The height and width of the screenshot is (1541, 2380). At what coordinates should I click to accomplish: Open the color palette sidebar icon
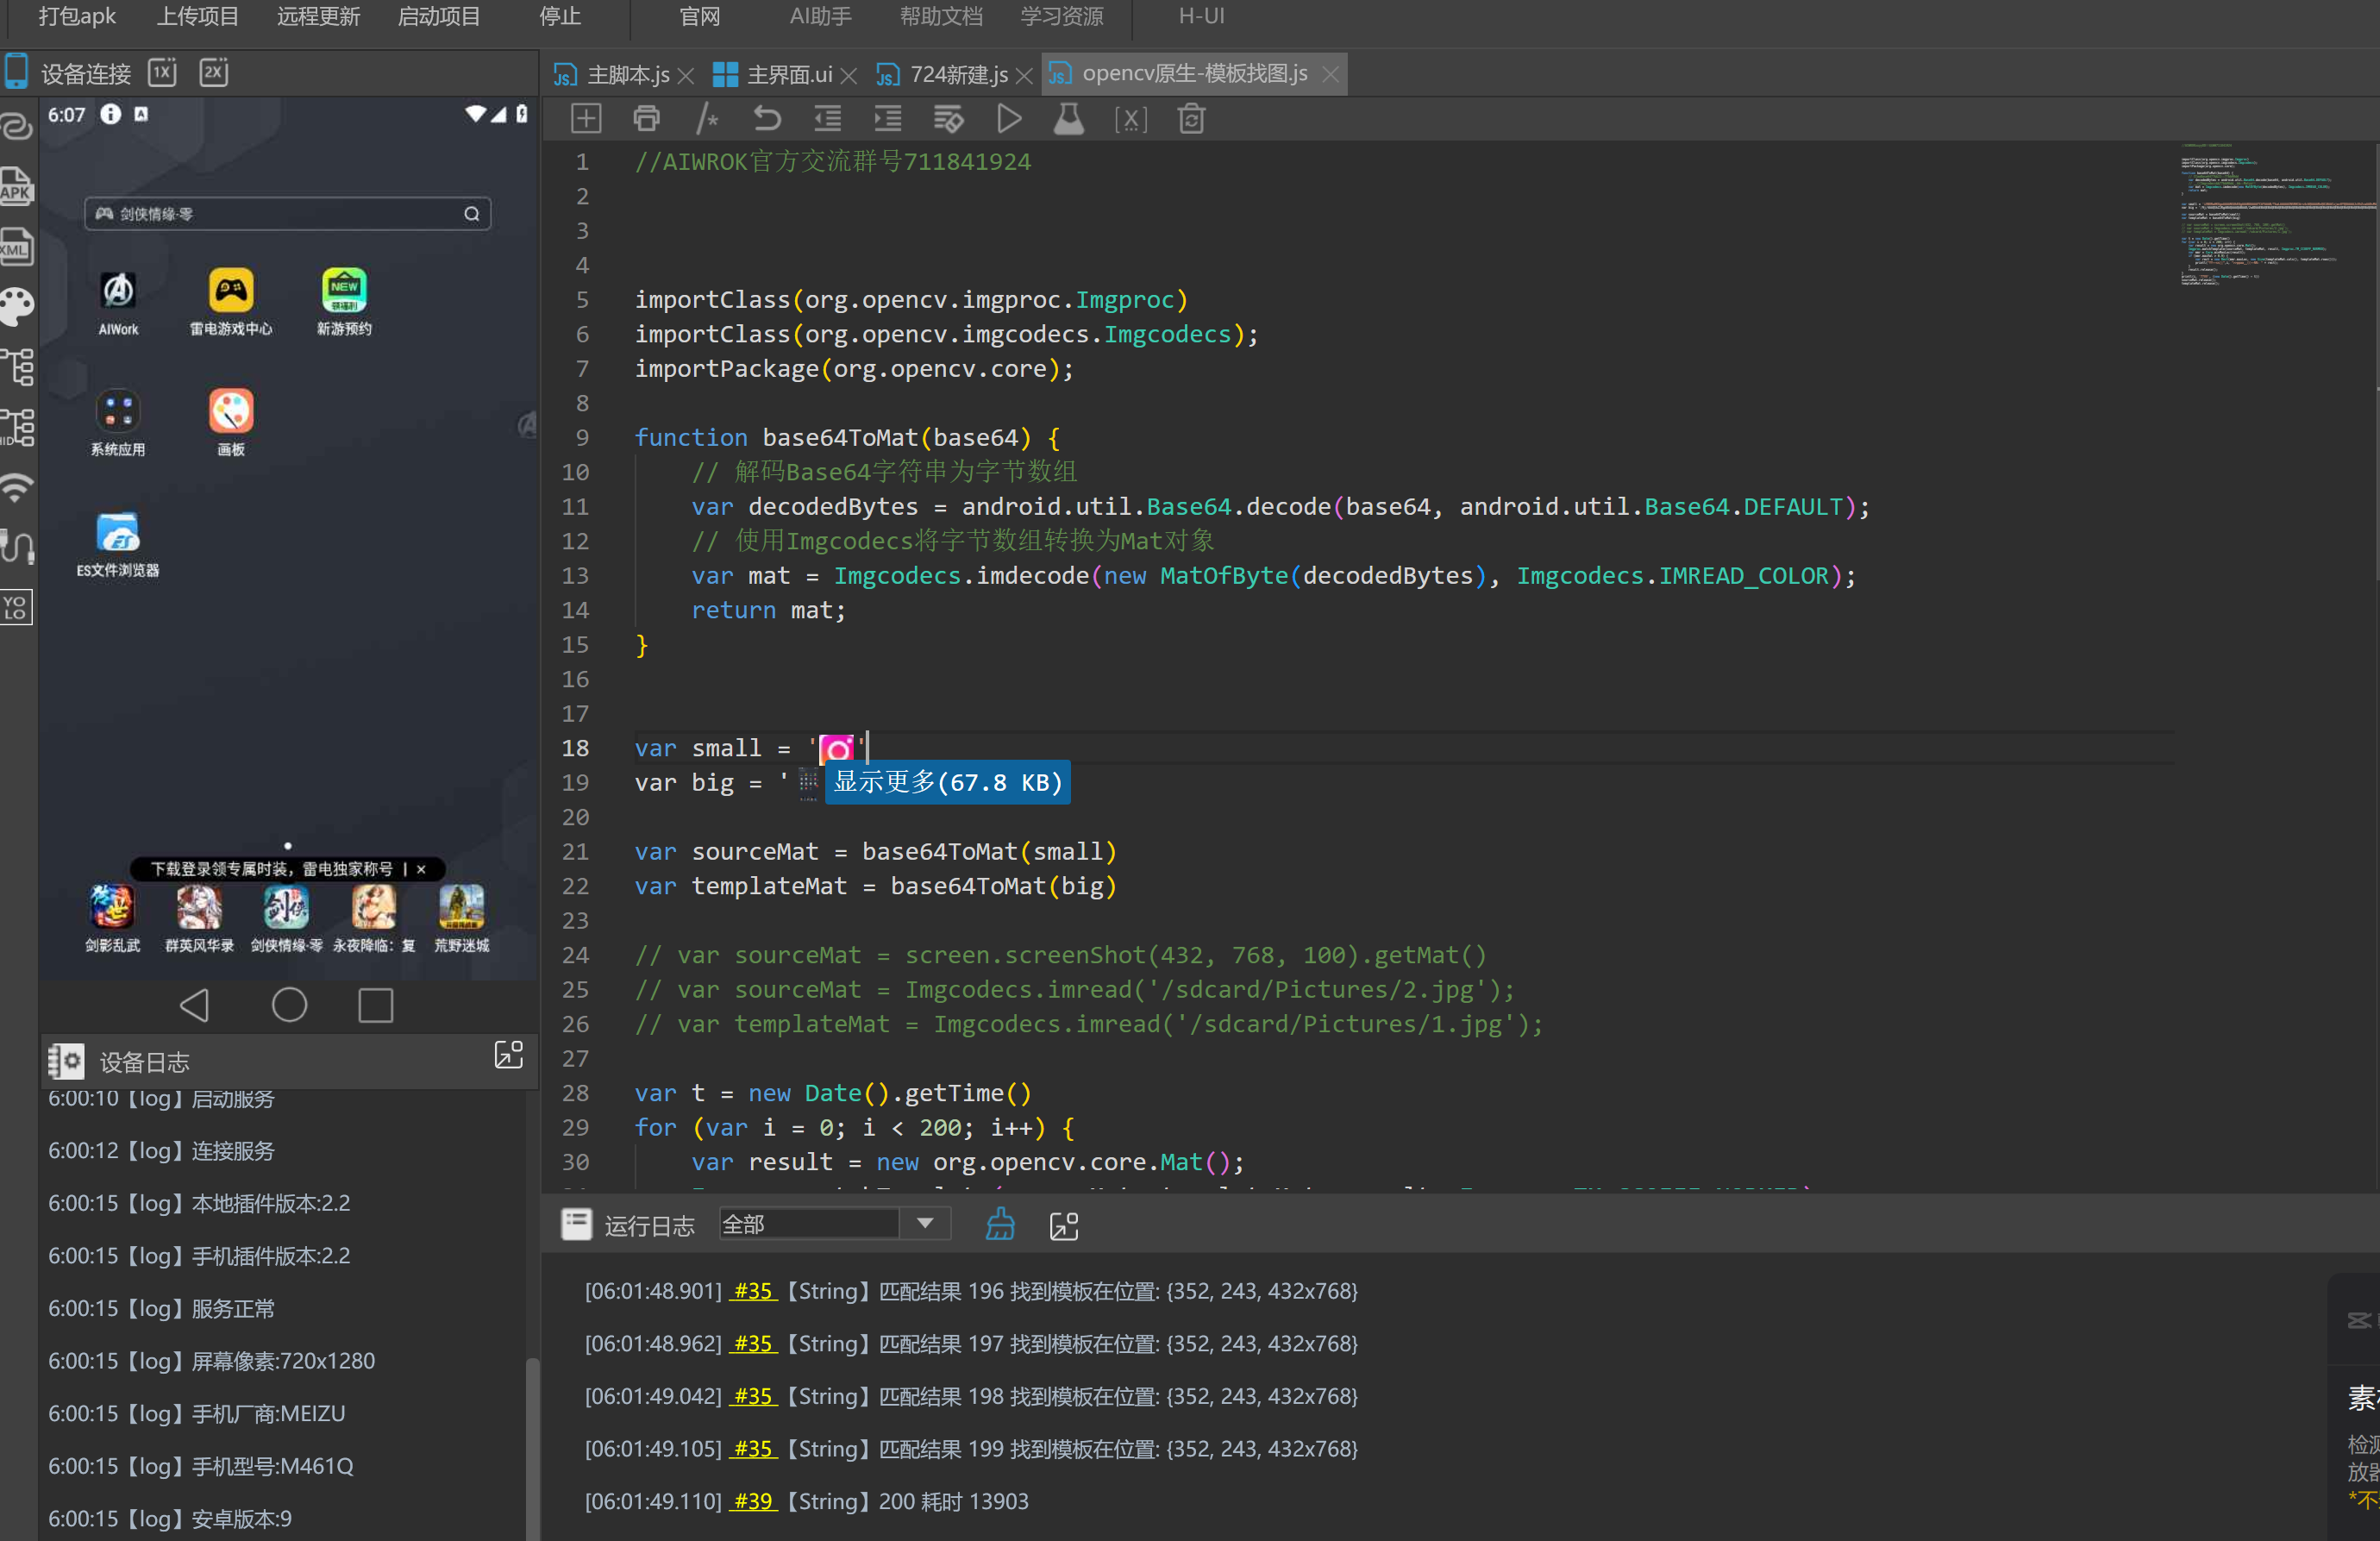(17, 307)
